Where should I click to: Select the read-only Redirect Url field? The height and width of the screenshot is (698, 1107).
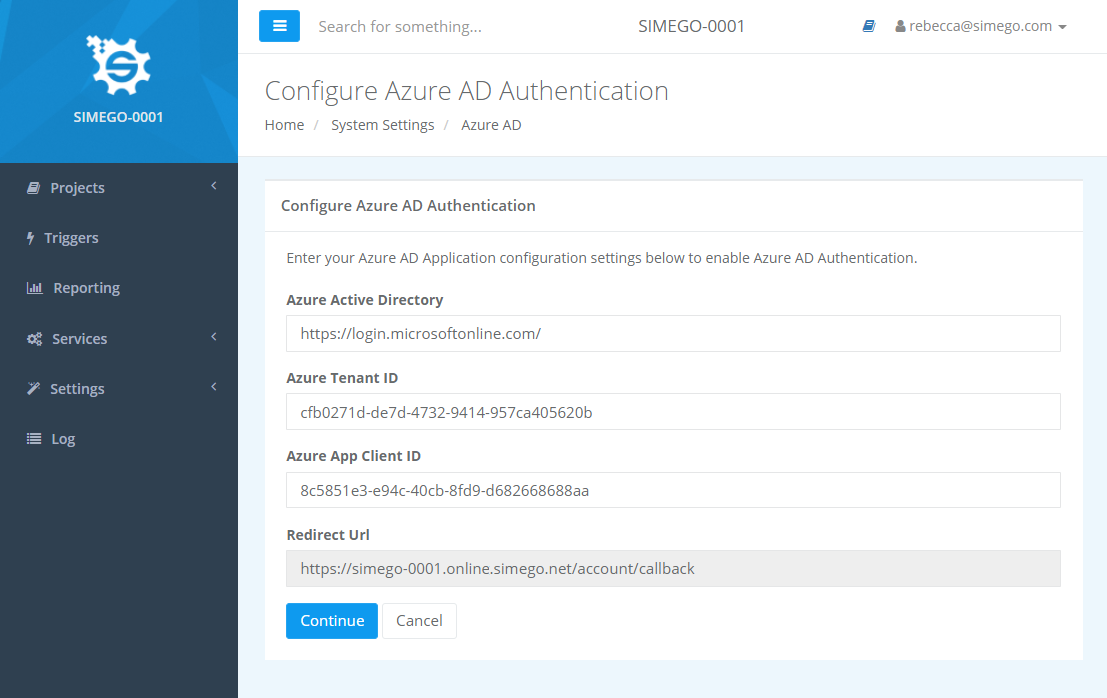673,568
